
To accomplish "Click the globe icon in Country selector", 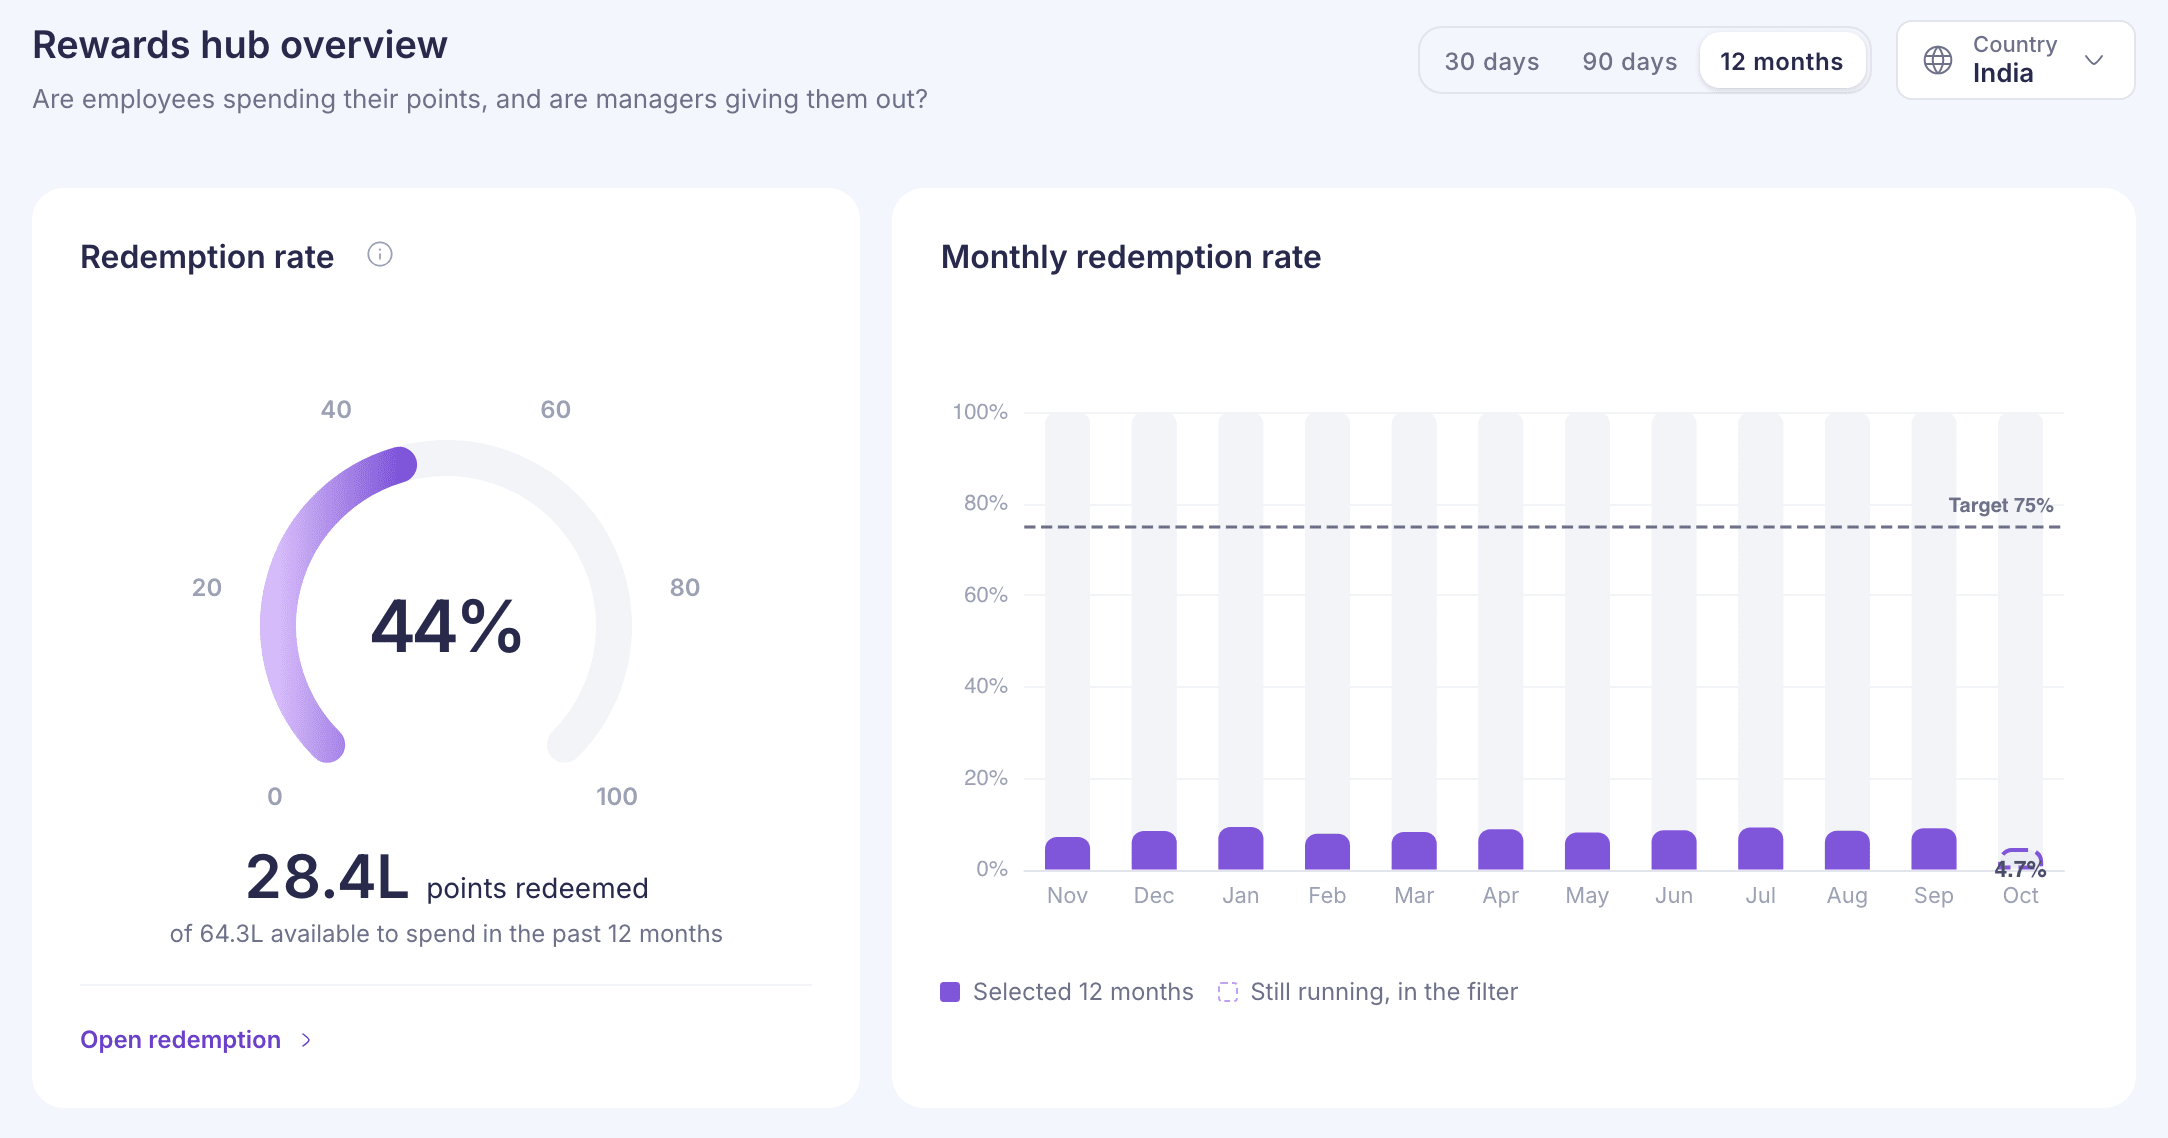I will 1938,60.
